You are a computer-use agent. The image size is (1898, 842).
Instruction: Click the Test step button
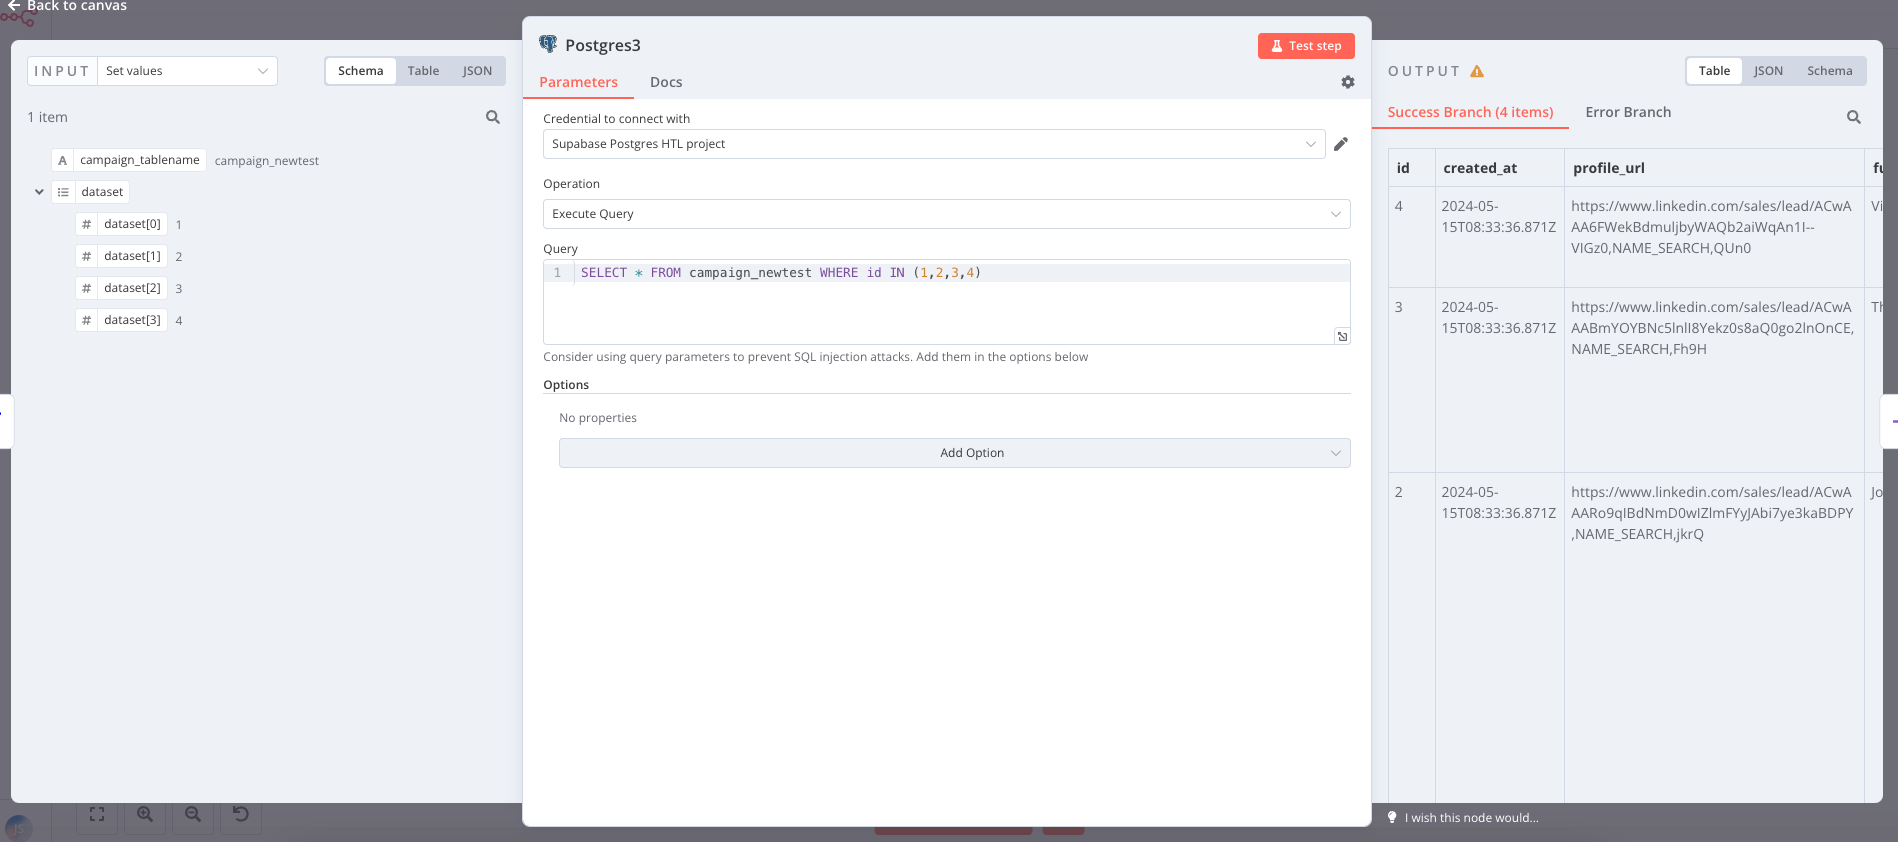coord(1306,46)
